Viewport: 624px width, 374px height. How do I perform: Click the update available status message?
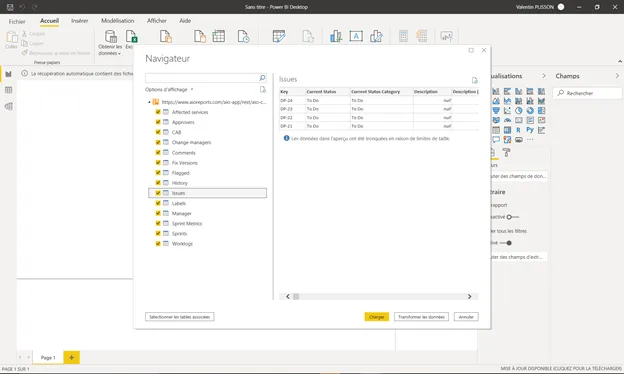(x=561, y=369)
